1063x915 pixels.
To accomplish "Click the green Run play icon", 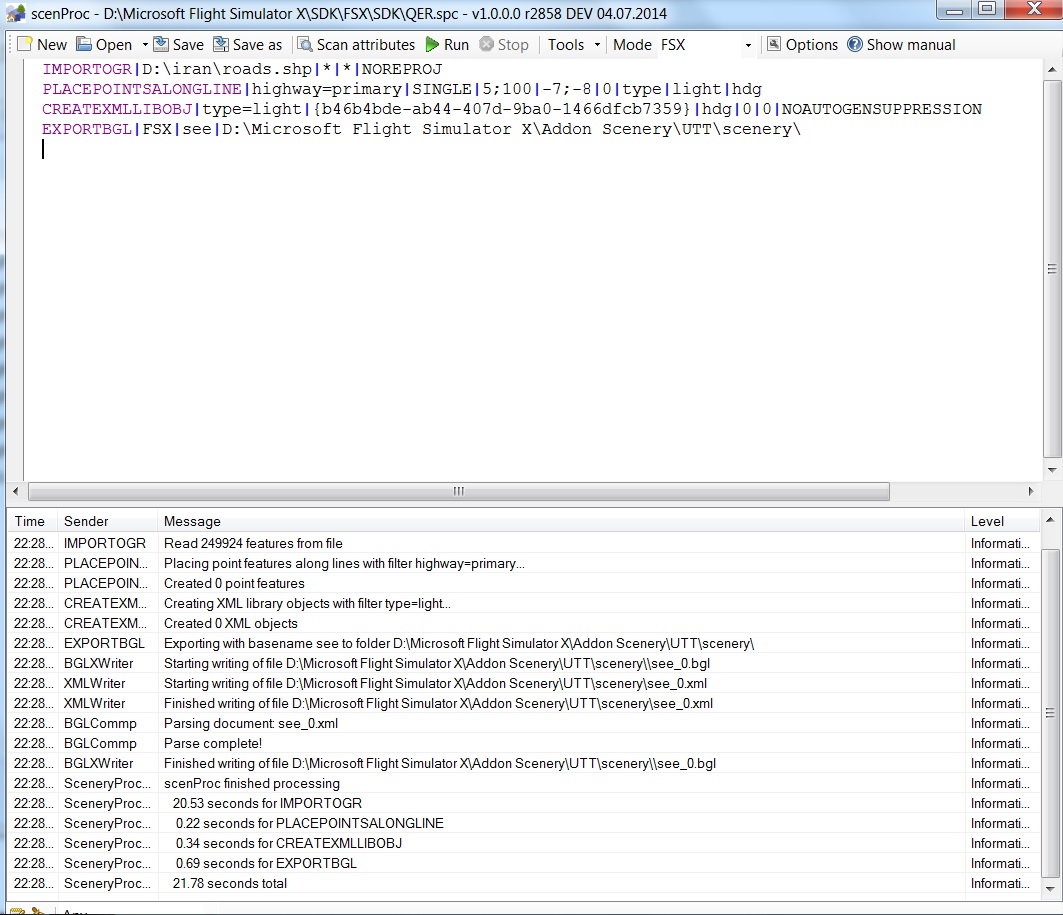I will (432, 44).
